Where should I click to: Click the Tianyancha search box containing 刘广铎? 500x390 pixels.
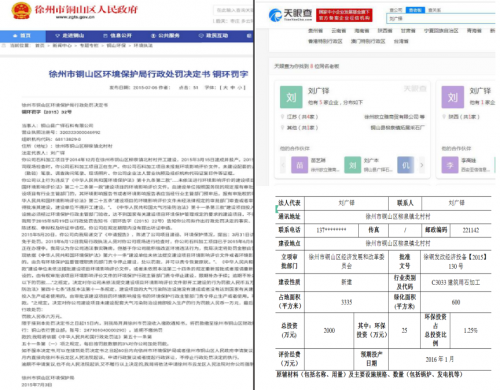coord(441,19)
